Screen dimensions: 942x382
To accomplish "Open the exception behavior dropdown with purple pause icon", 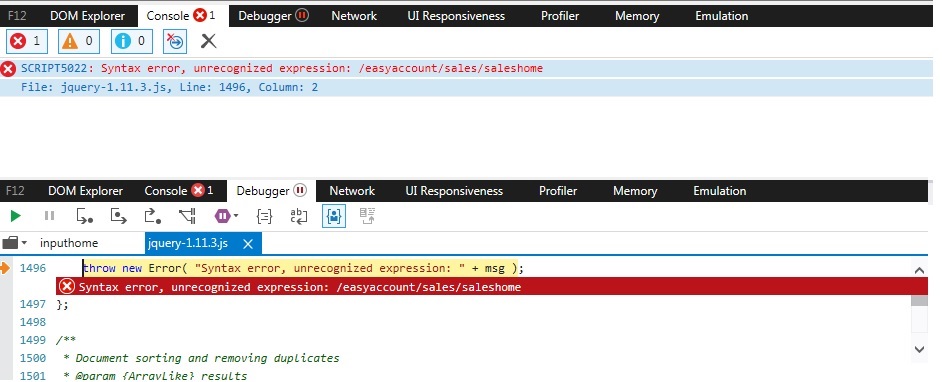I will 226,216.
